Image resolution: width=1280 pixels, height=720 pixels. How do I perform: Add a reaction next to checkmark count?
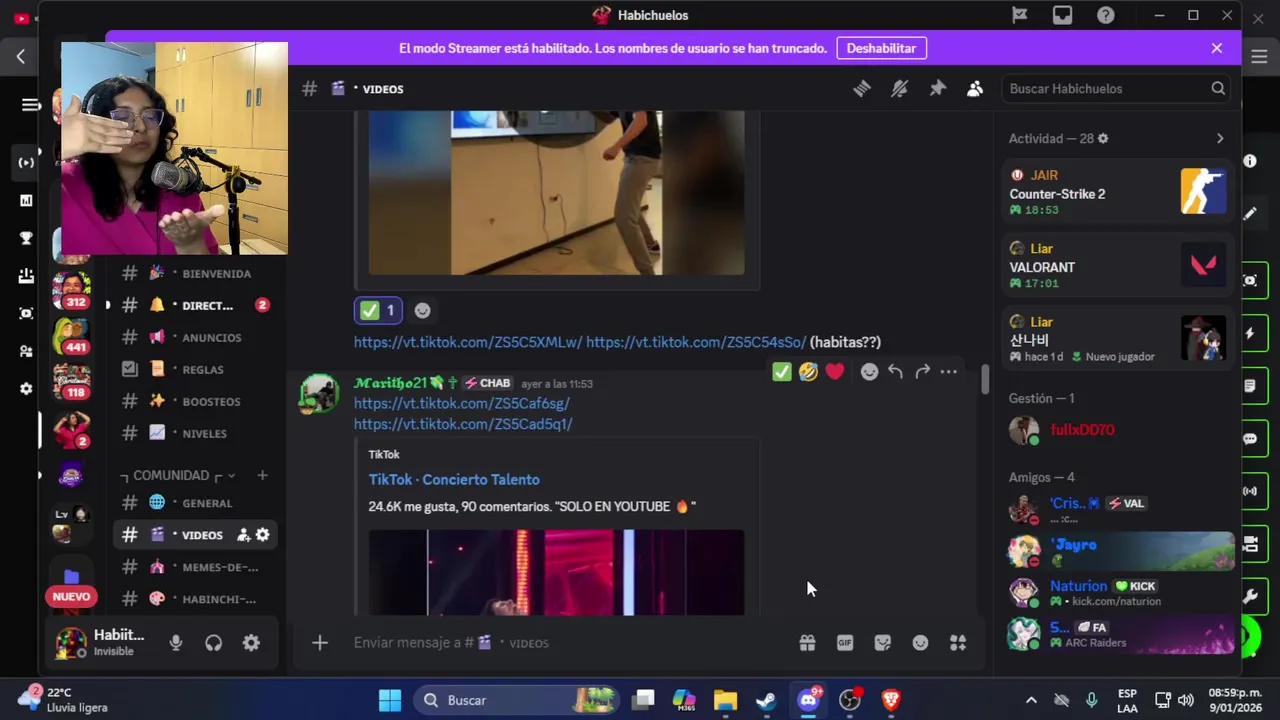click(x=422, y=310)
